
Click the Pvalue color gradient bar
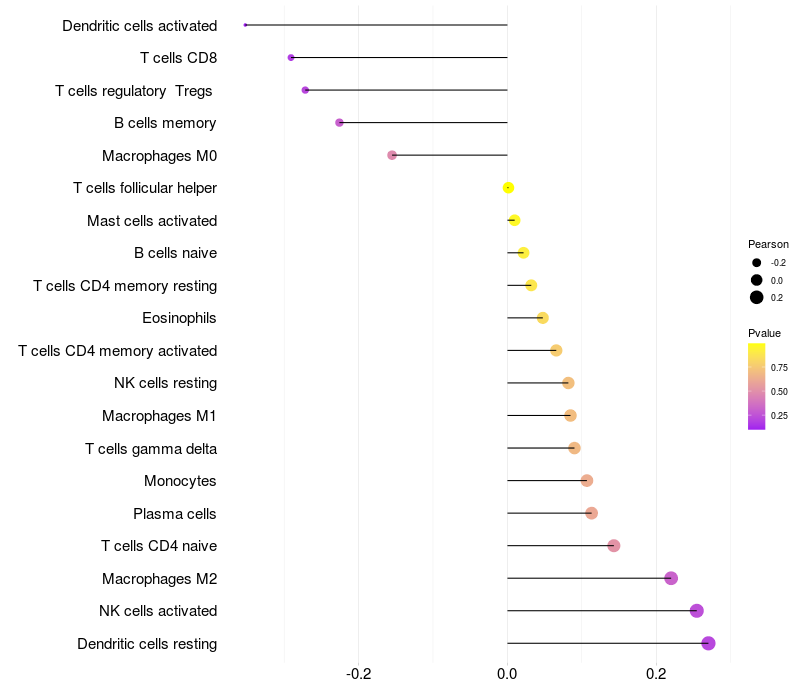[x=756, y=387]
